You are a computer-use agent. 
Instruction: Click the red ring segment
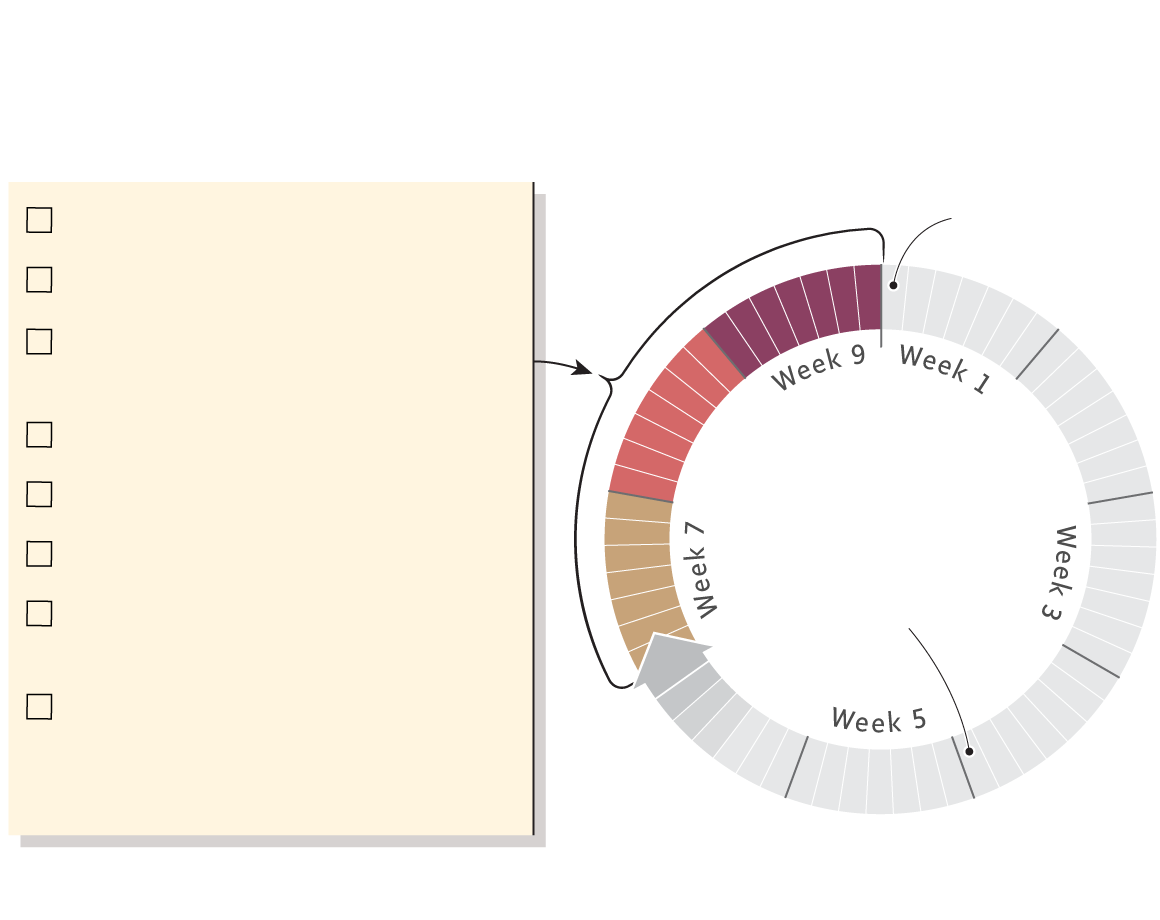tap(665, 419)
